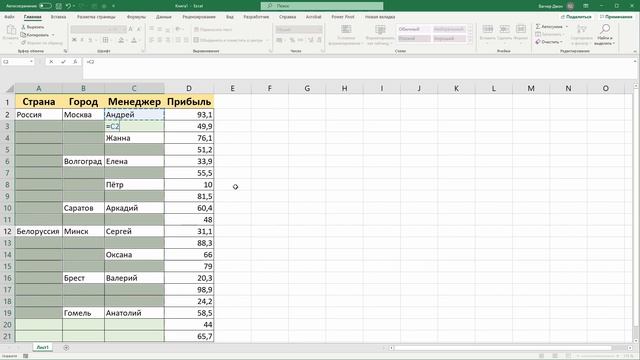Click the Fill Color bucket icon
The width and height of the screenshot is (640, 360).
[121, 40]
